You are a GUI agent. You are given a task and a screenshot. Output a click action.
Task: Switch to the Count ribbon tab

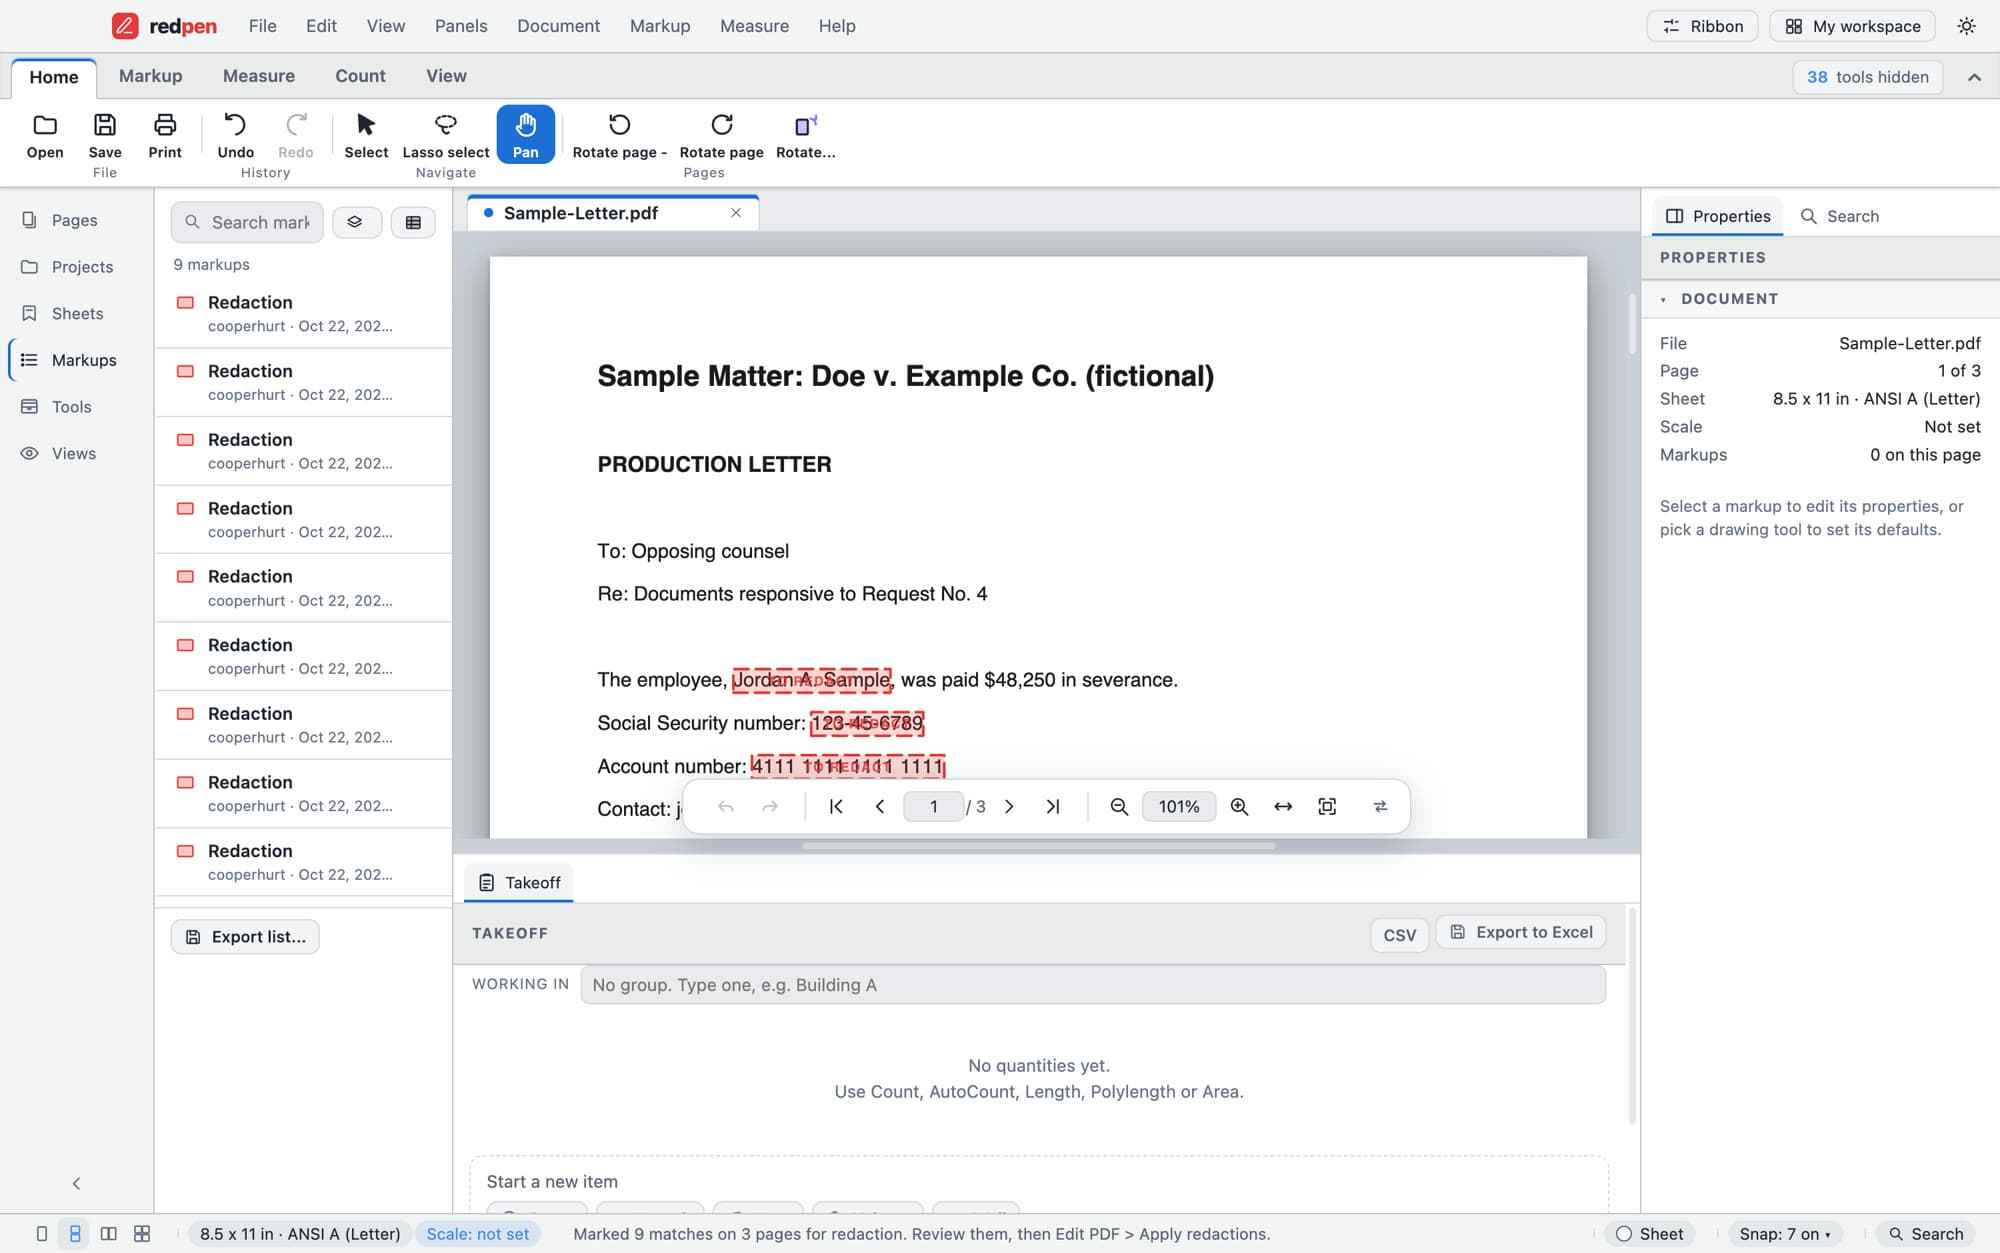(x=360, y=76)
